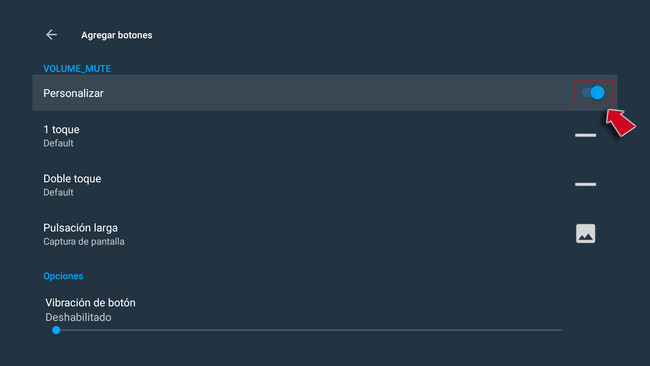The image size is (650, 366).
Task: Click the dash icon for 1 toque
Action: (585, 135)
